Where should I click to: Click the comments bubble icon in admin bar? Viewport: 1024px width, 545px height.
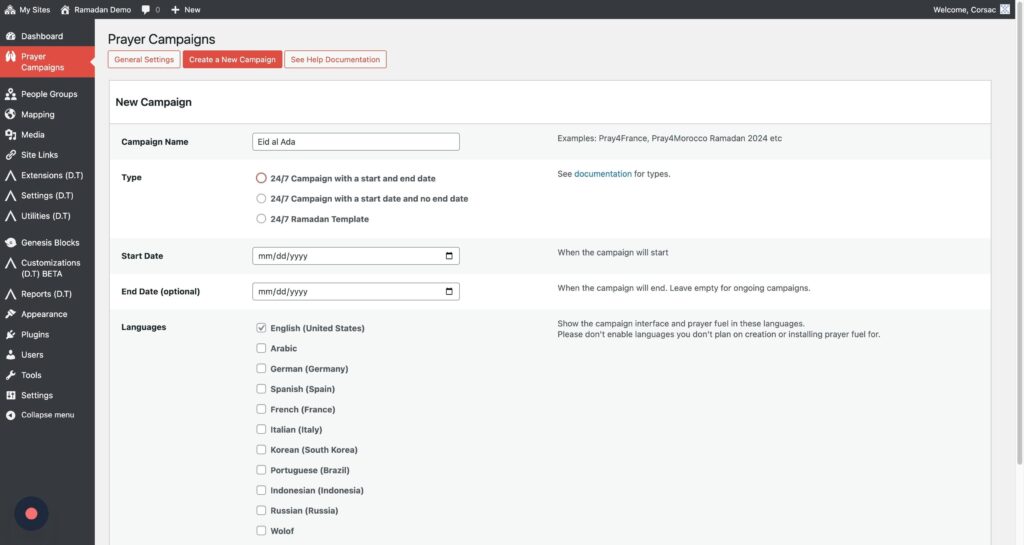point(146,9)
